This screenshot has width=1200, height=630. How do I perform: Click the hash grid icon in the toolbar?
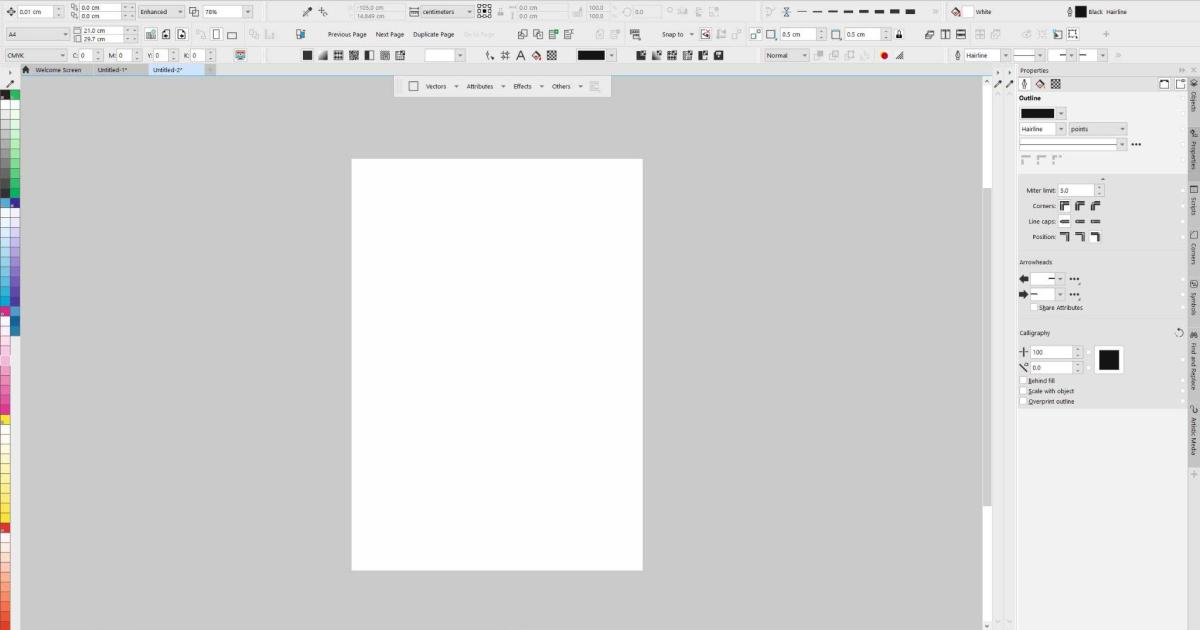(506, 56)
